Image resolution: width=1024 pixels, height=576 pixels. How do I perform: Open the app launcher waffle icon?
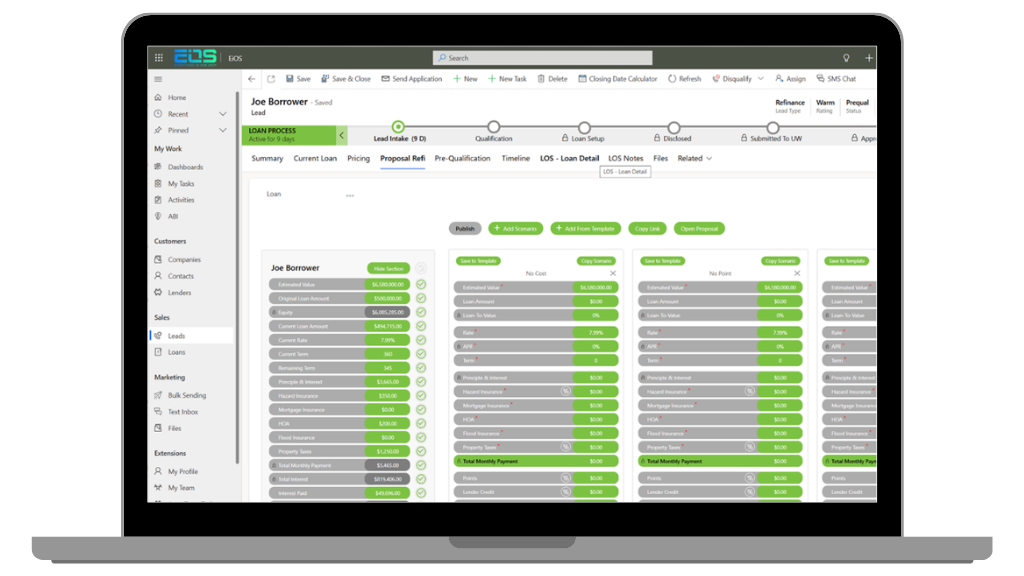[x=159, y=58]
